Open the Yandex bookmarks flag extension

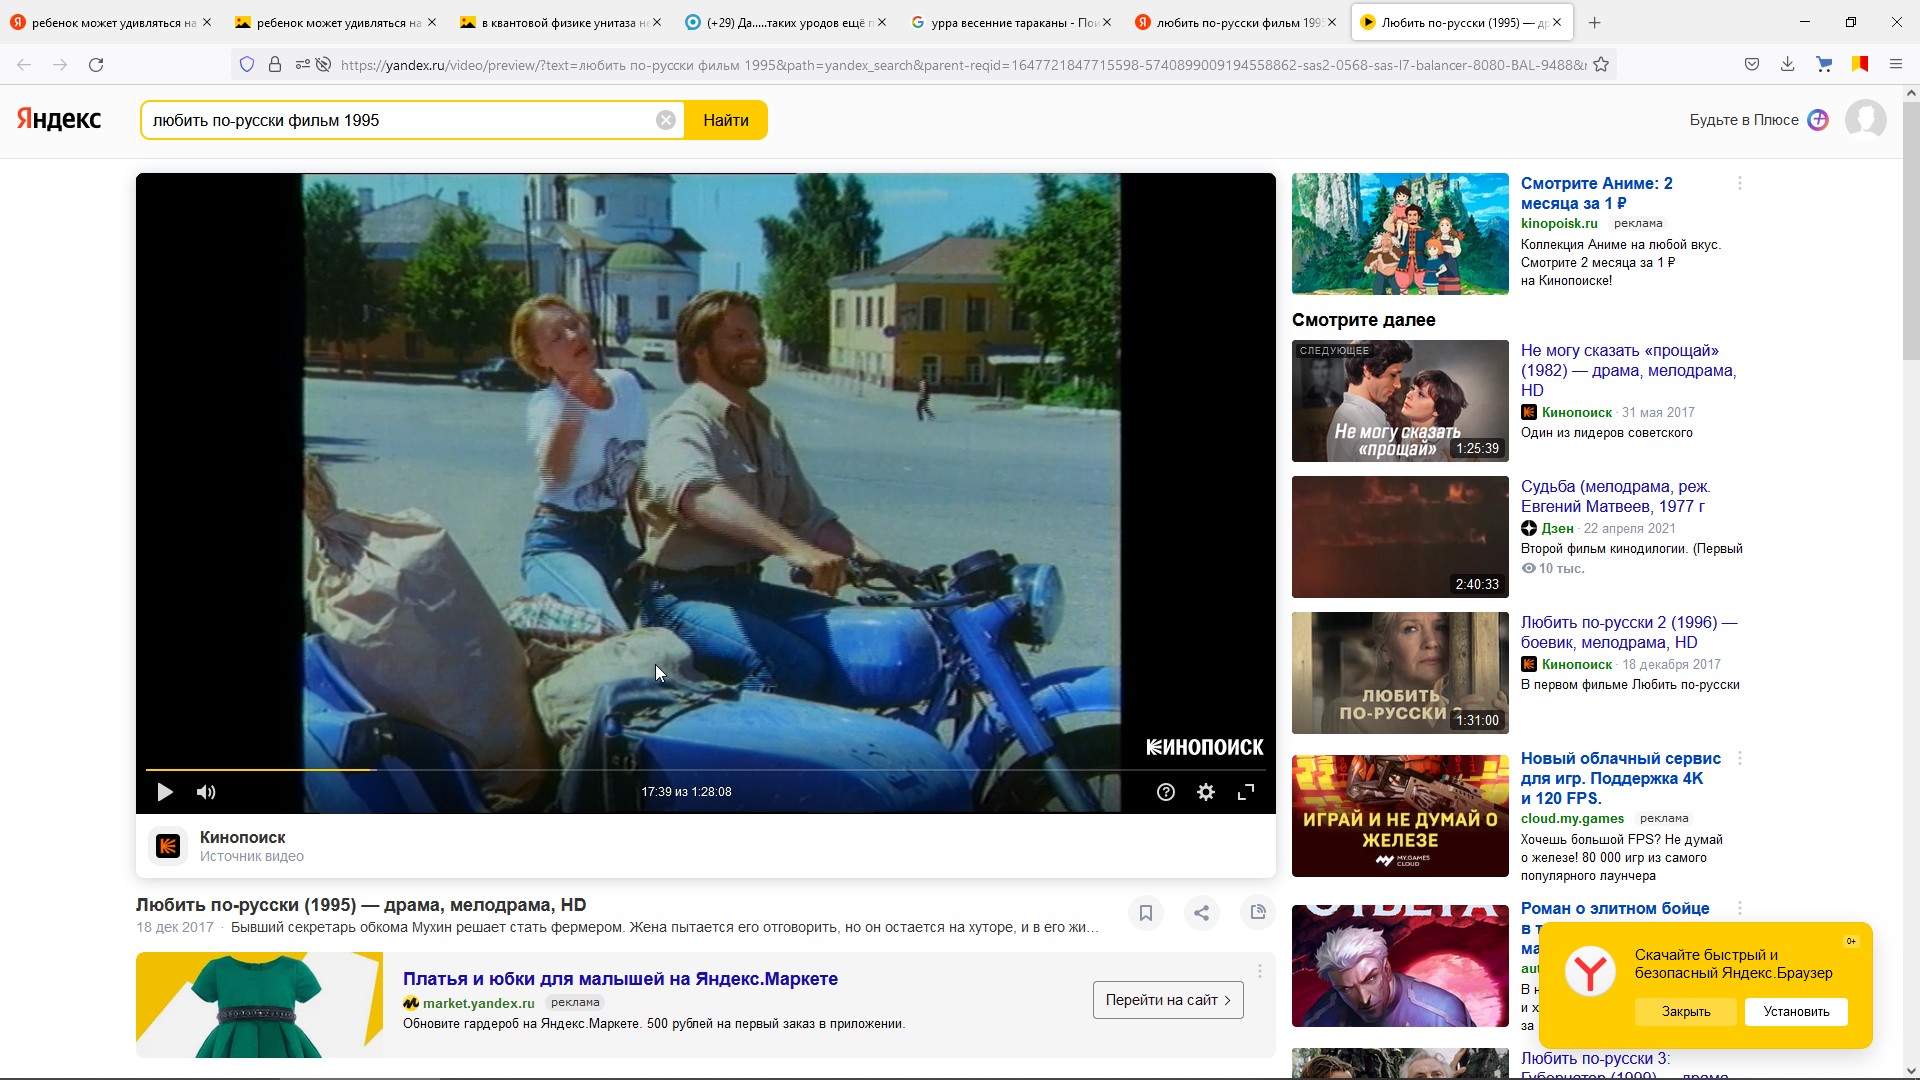[1860, 65]
